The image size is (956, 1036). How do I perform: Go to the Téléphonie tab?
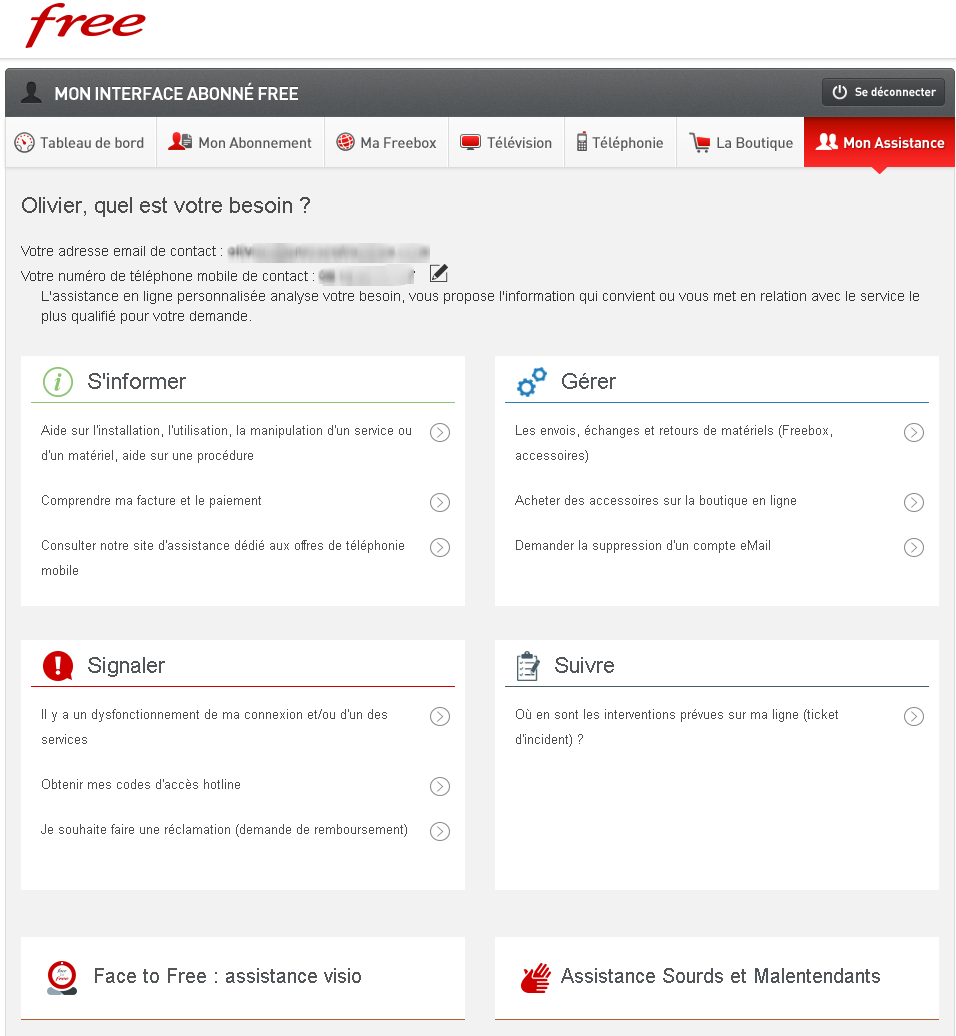click(620, 143)
